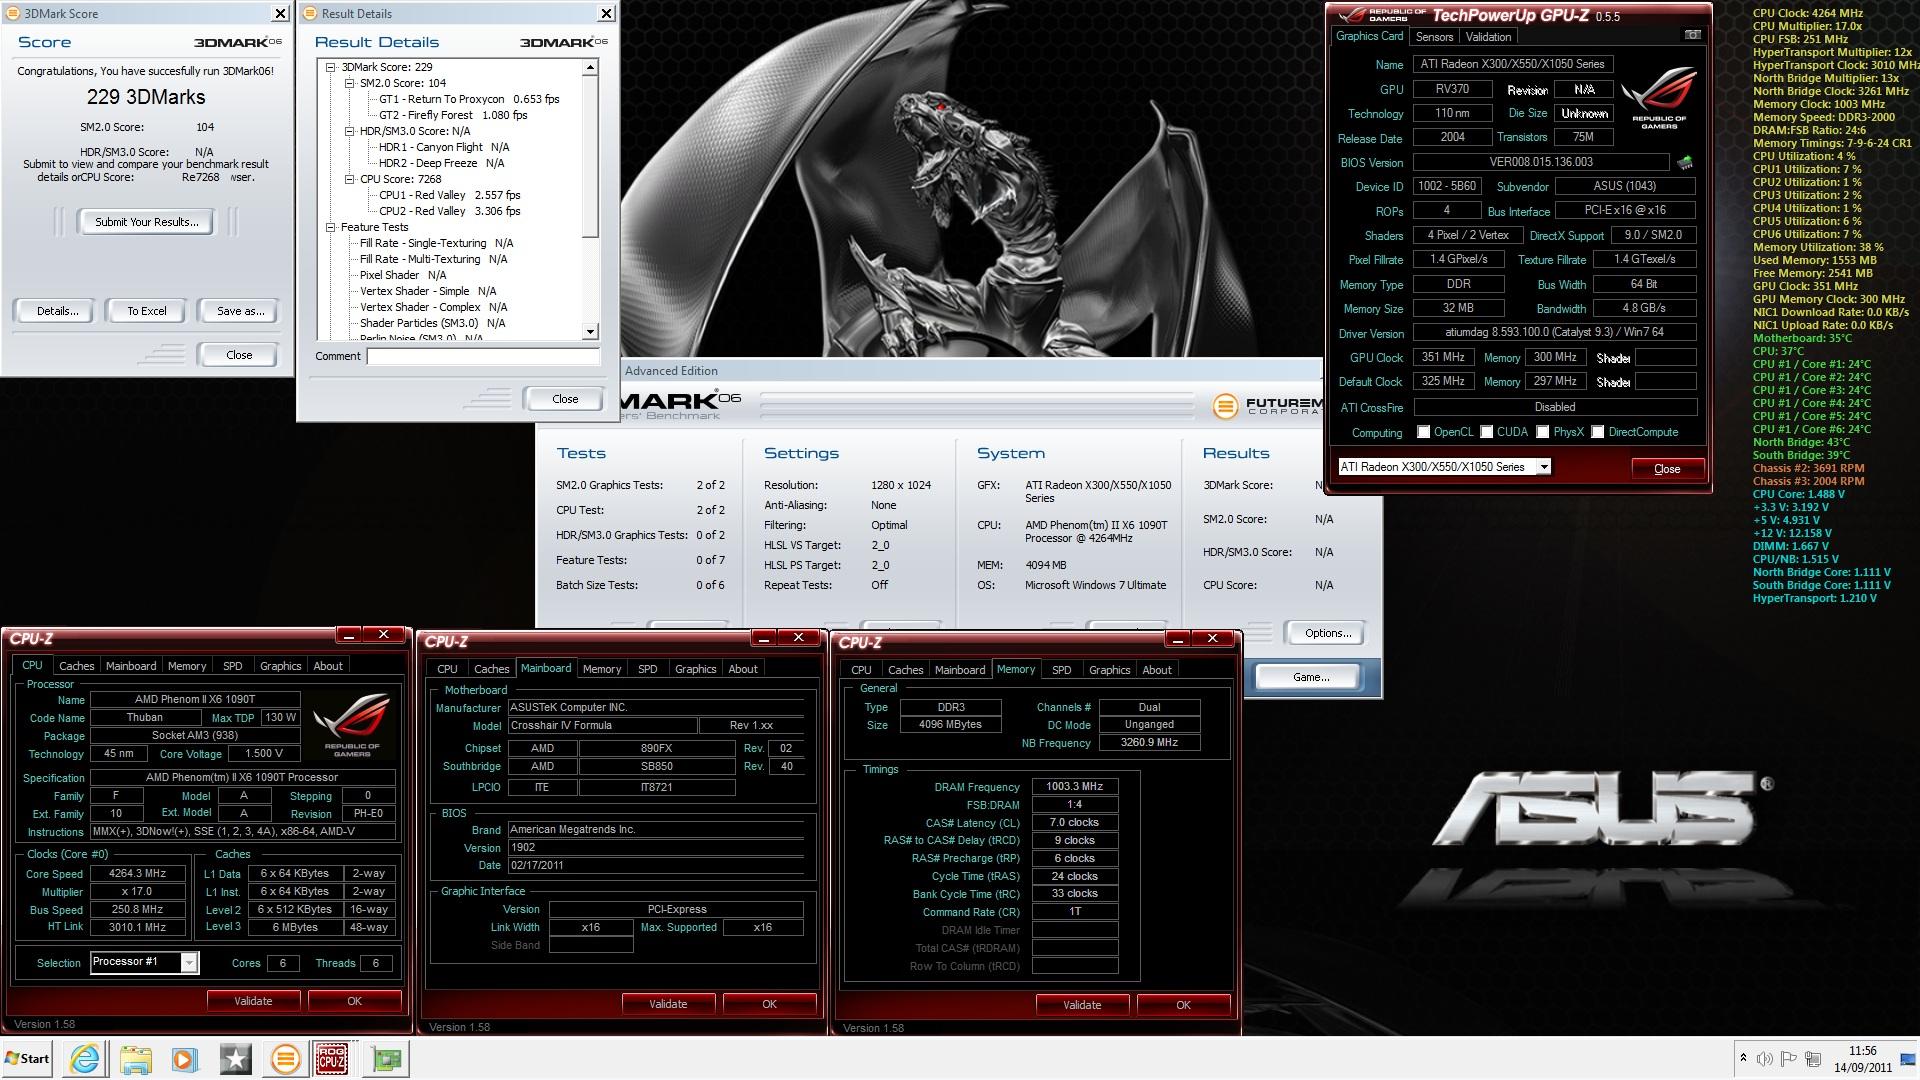
Task: Click the GPU Clock value 351 MHz
Action: [1442, 357]
